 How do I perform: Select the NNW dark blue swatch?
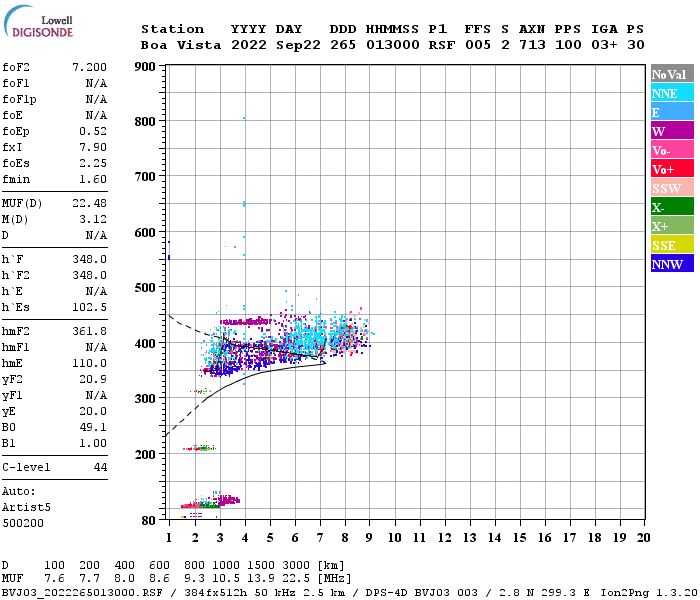click(672, 263)
